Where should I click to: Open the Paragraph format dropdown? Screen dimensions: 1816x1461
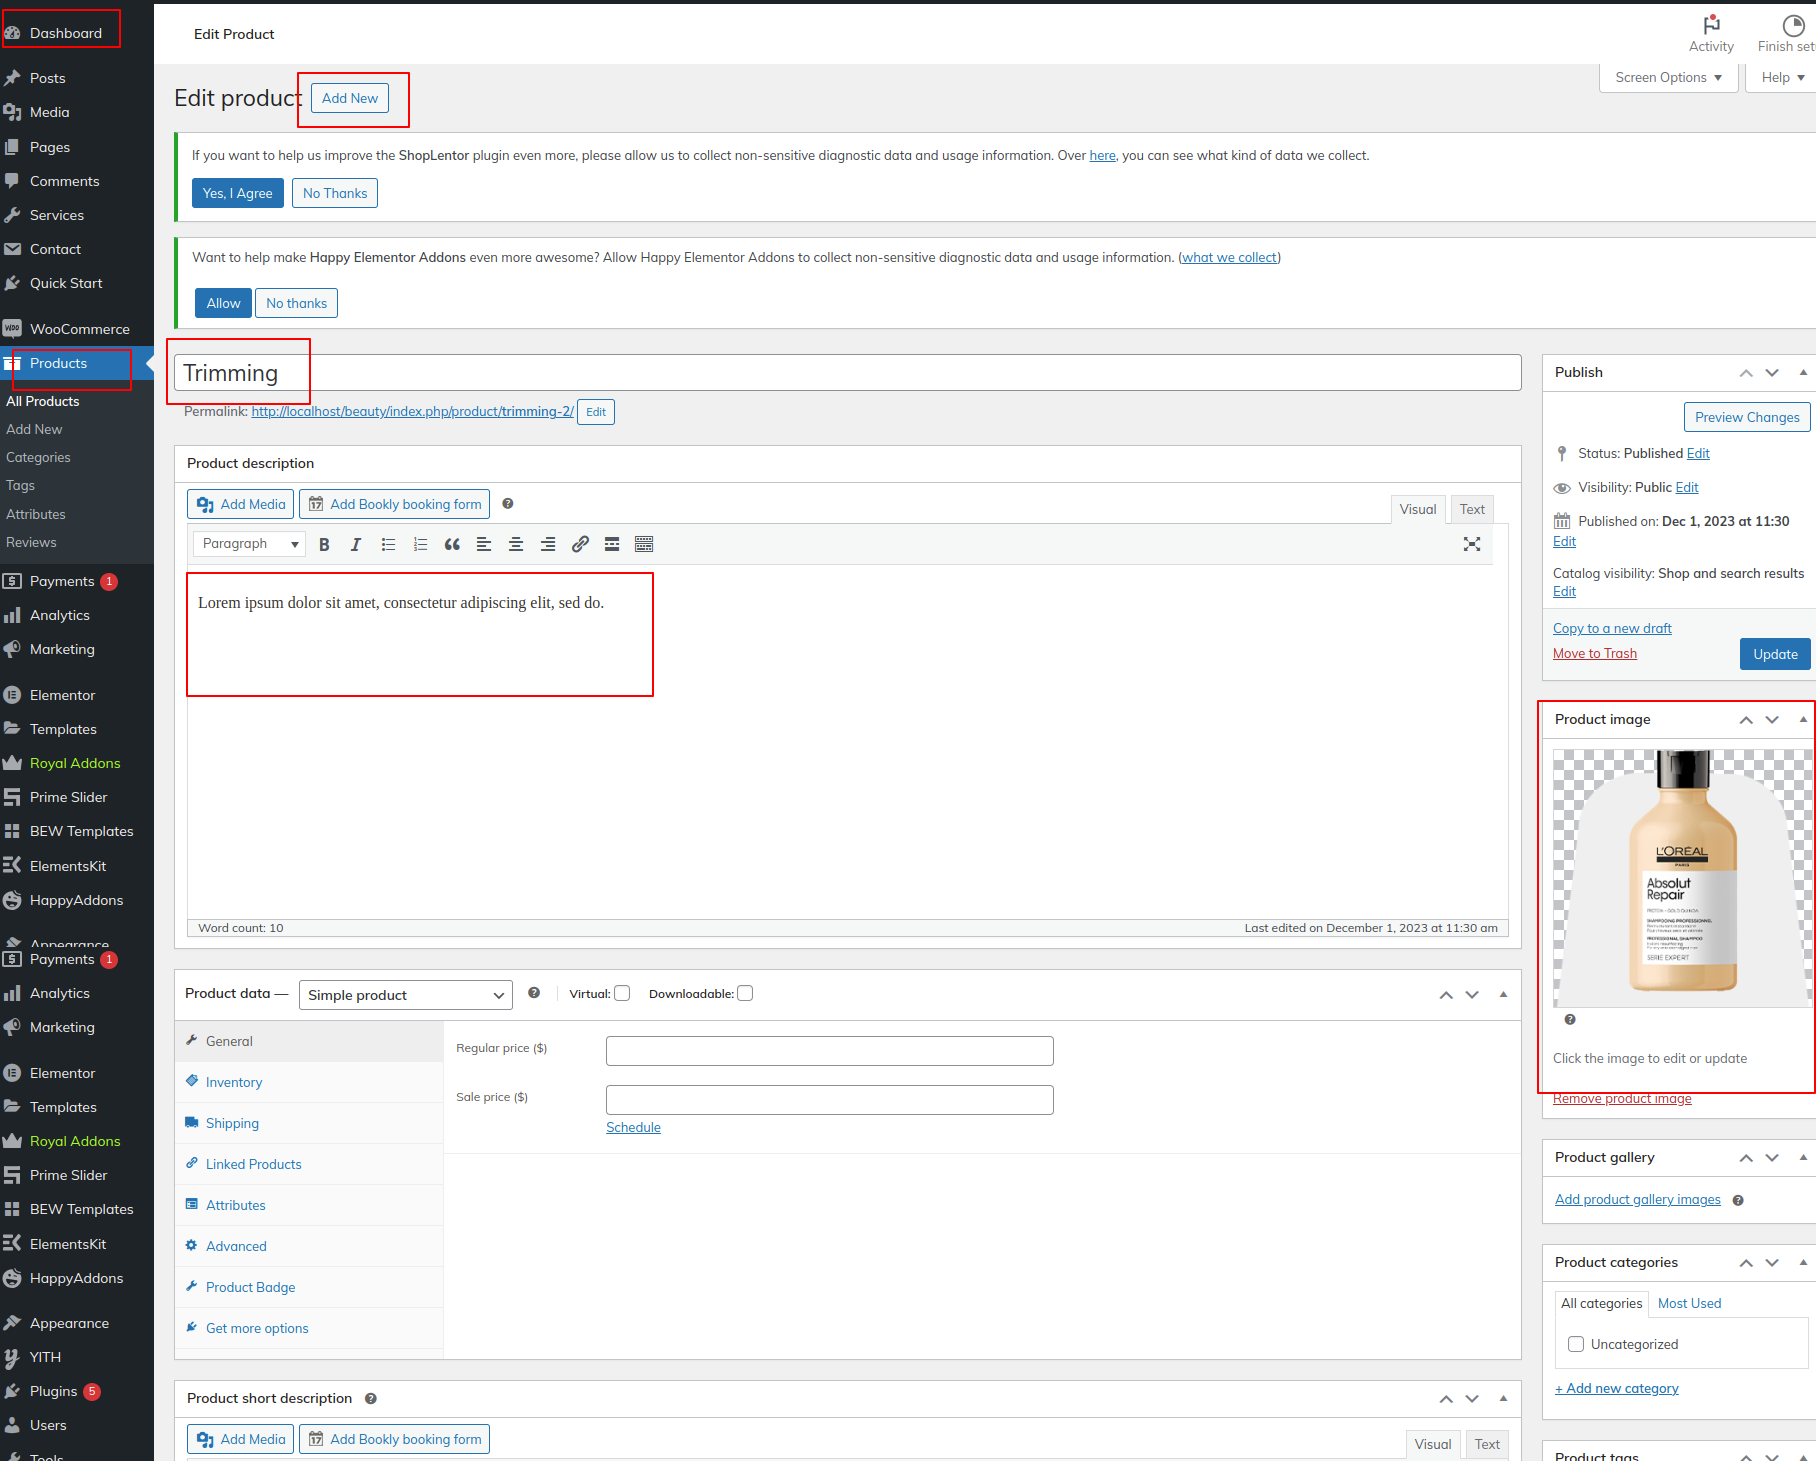coord(249,544)
